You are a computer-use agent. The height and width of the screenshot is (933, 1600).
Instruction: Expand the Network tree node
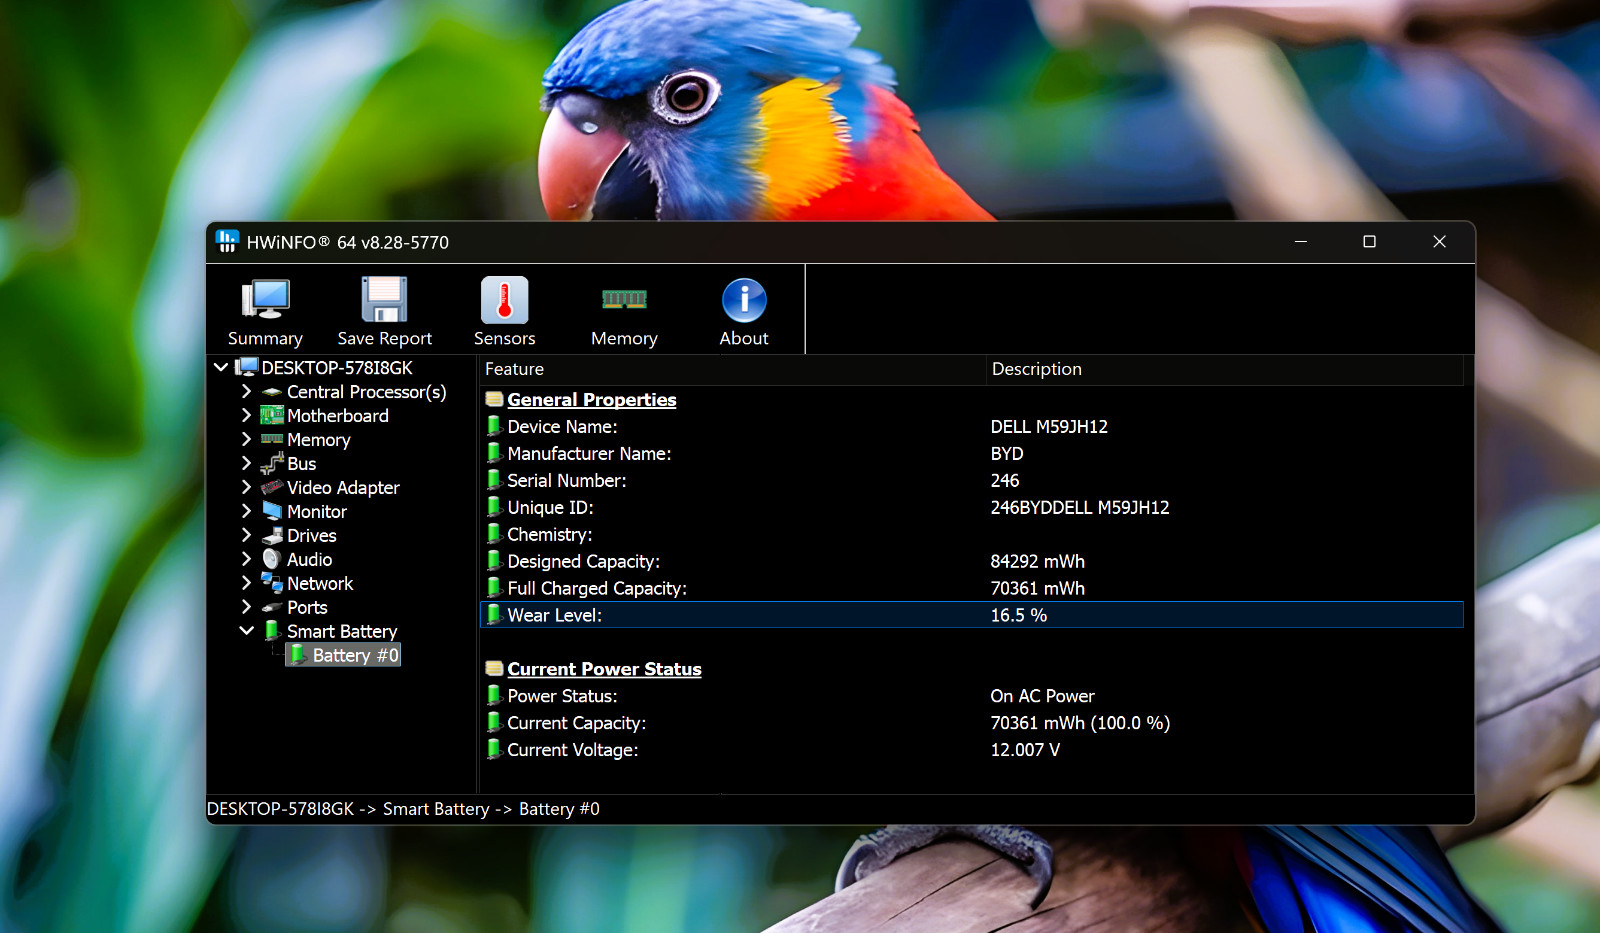[246, 583]
